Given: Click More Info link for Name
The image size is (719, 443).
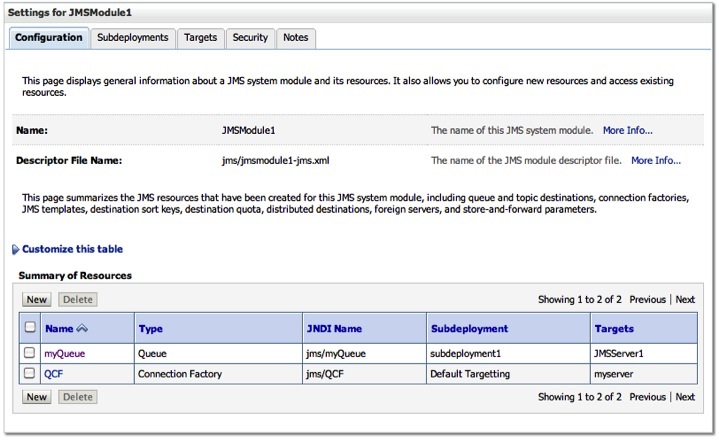Looking at the screenshot, I should (627, 130).
